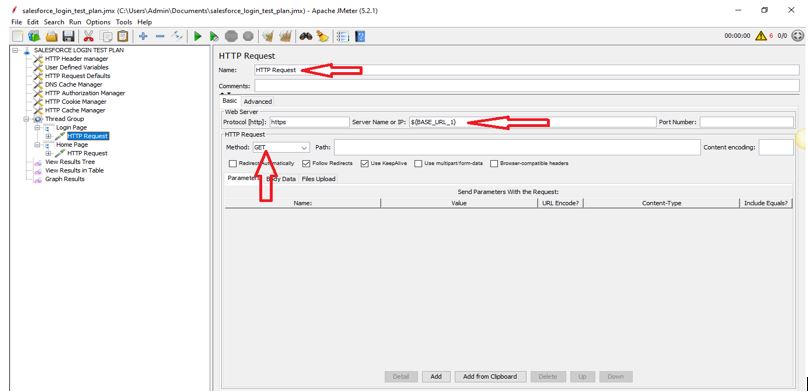Open the File menu
Image resolution: width=808 pixels, height=392 pixels.
(x=16, y=22)
